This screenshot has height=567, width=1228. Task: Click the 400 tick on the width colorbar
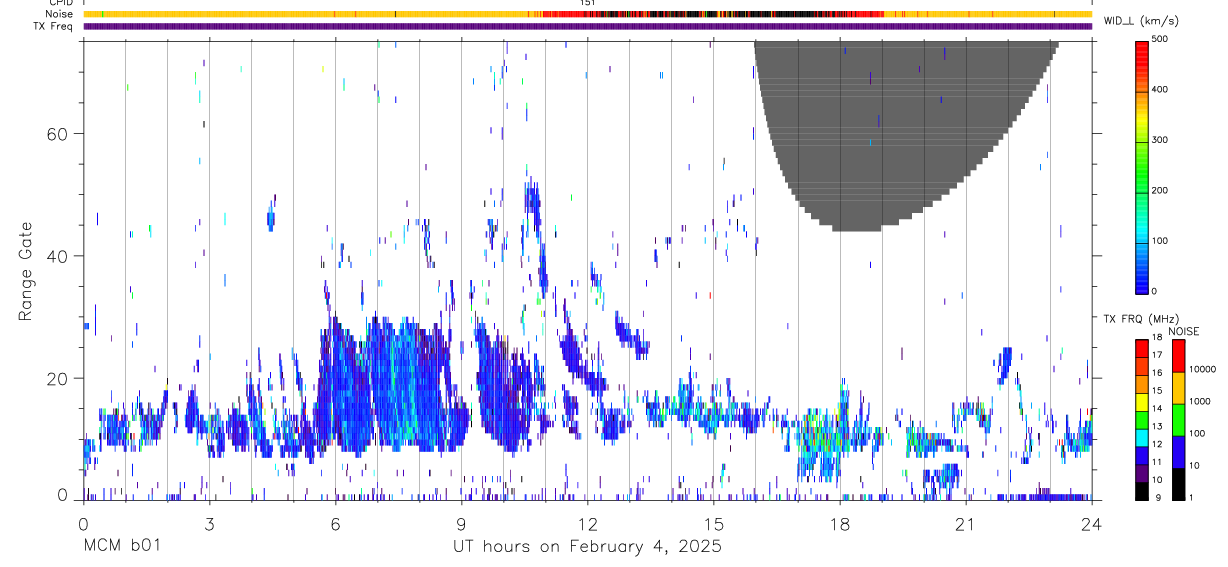click(x=1160, y=89)
